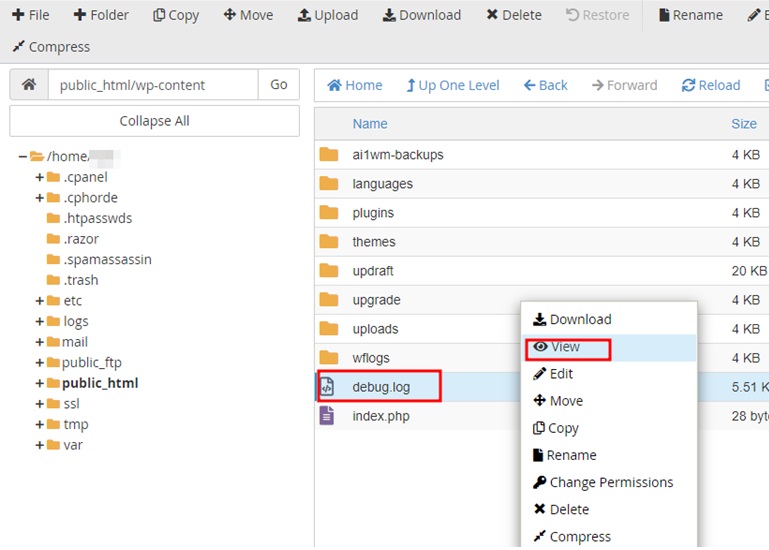
Task: Expand the public_html tree folder
Action: (x=40, y=383)
